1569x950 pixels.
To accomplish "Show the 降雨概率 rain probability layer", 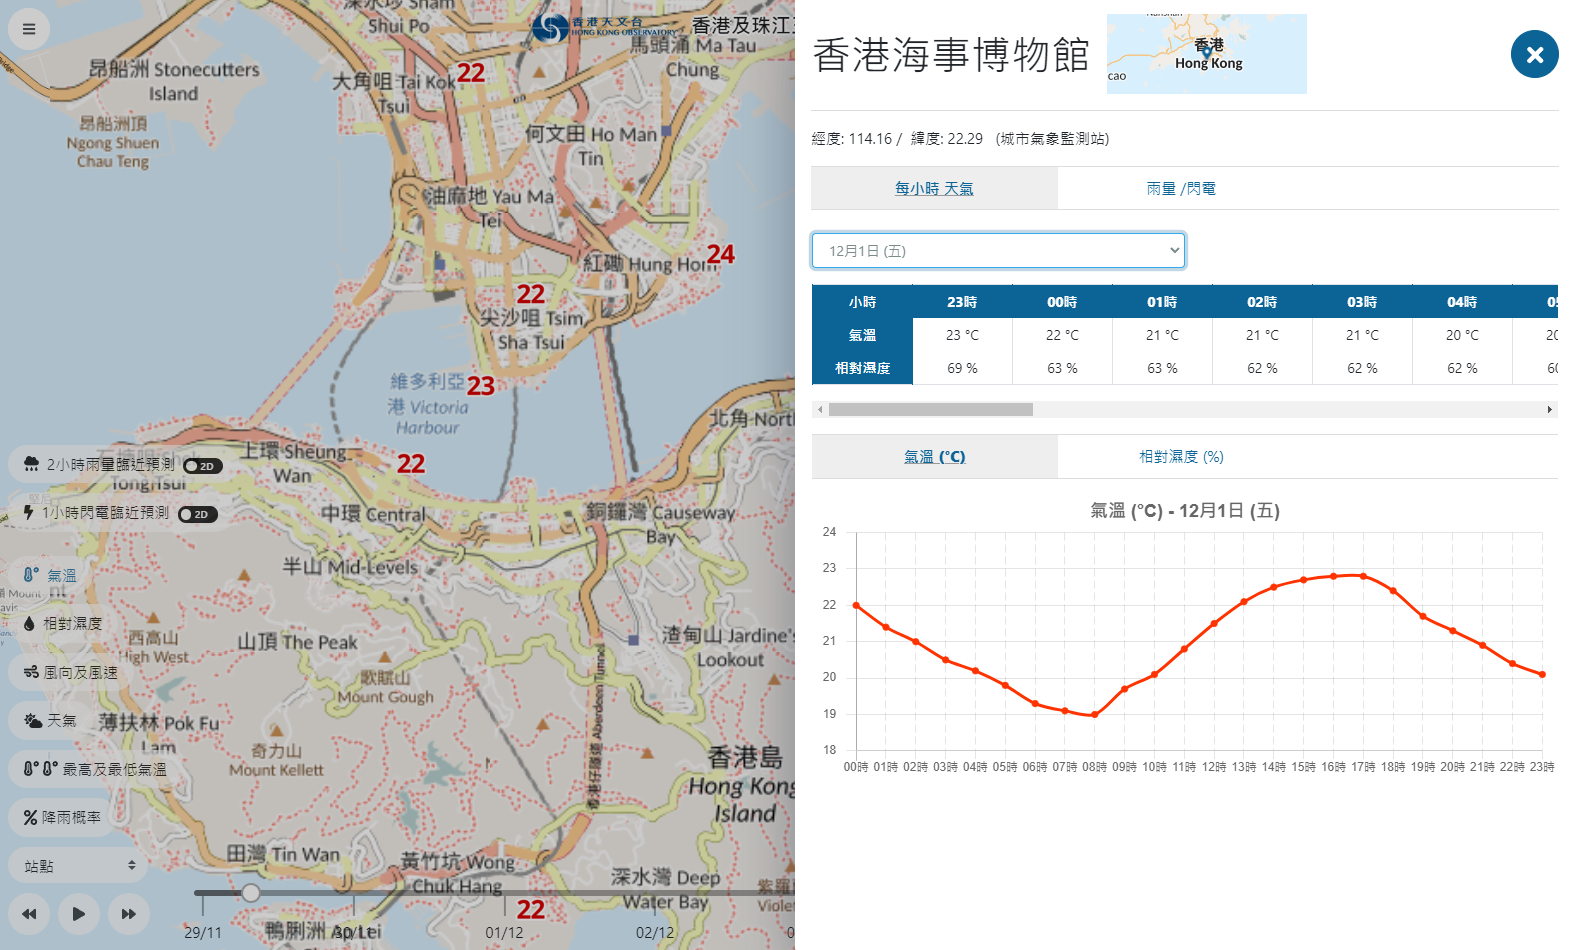I will pyautogui.click(x=71, y=818).
